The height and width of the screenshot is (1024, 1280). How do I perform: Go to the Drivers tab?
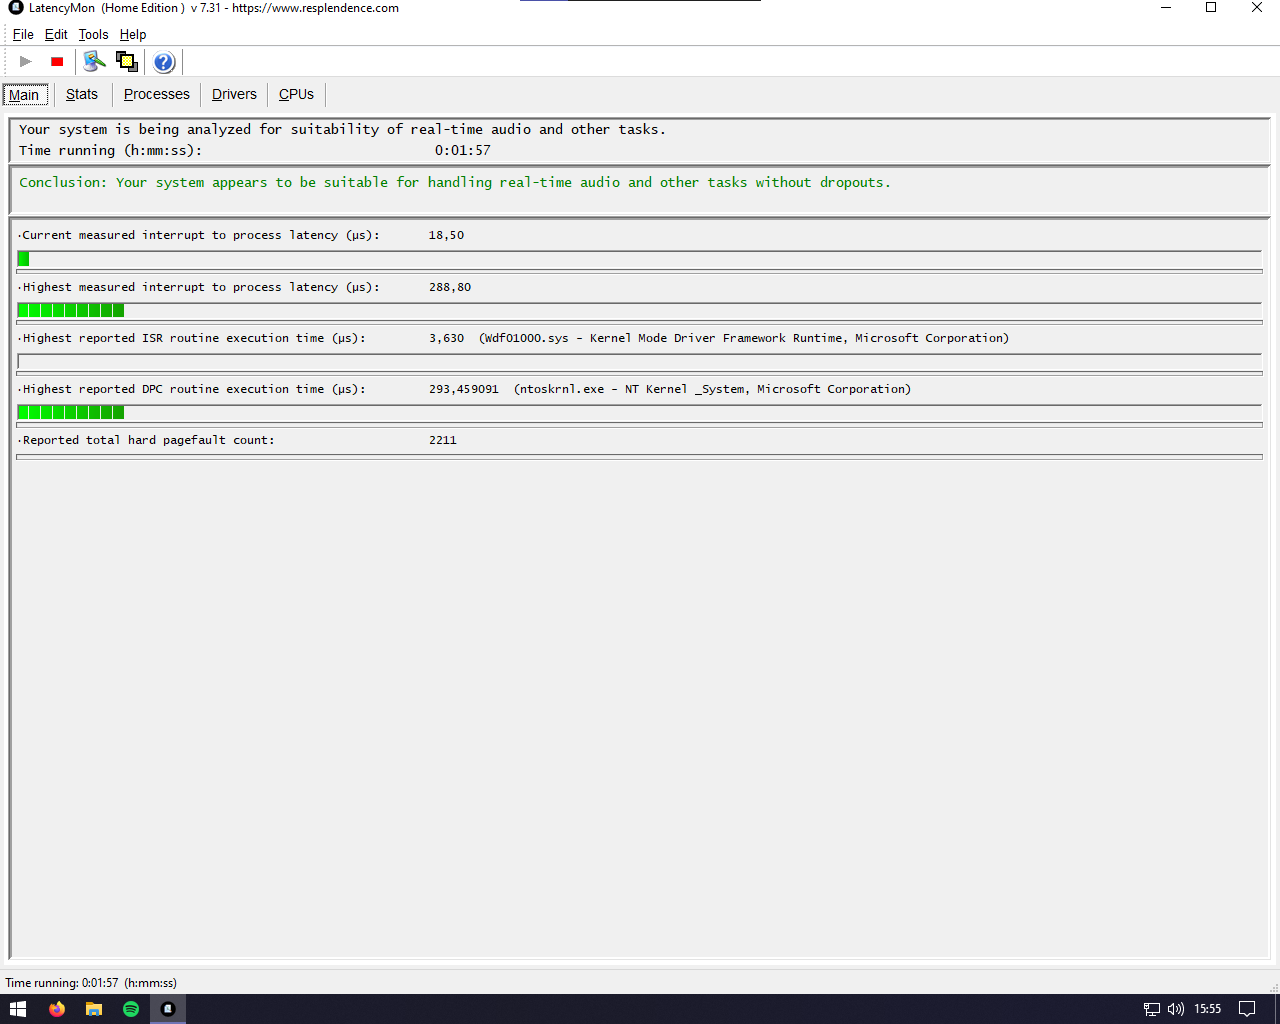pyautogui.click(x=234, y=94)
